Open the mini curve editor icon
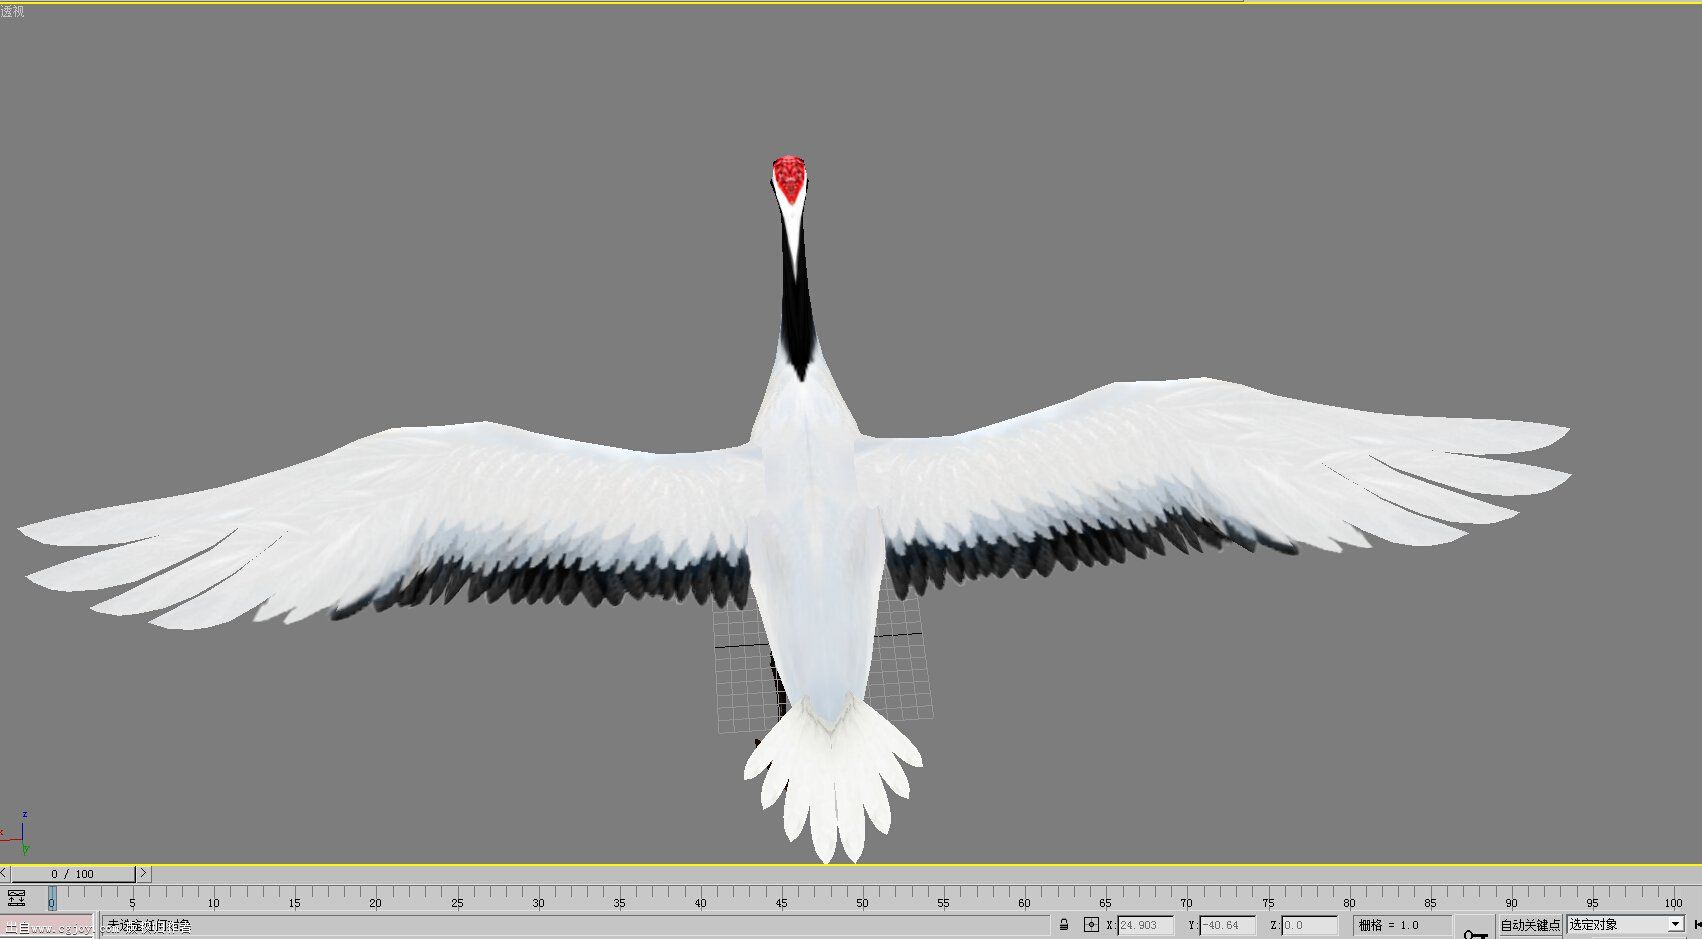Viewport: 1702px width, 939px height. 16,898
